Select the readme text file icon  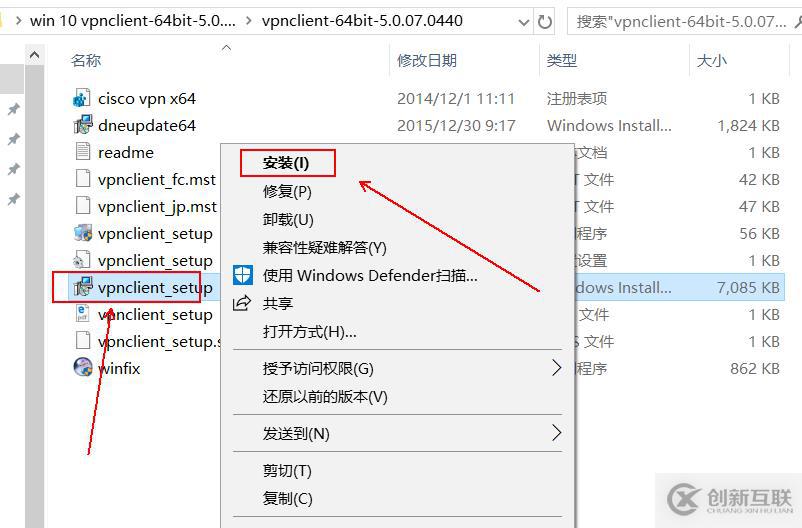82,152
